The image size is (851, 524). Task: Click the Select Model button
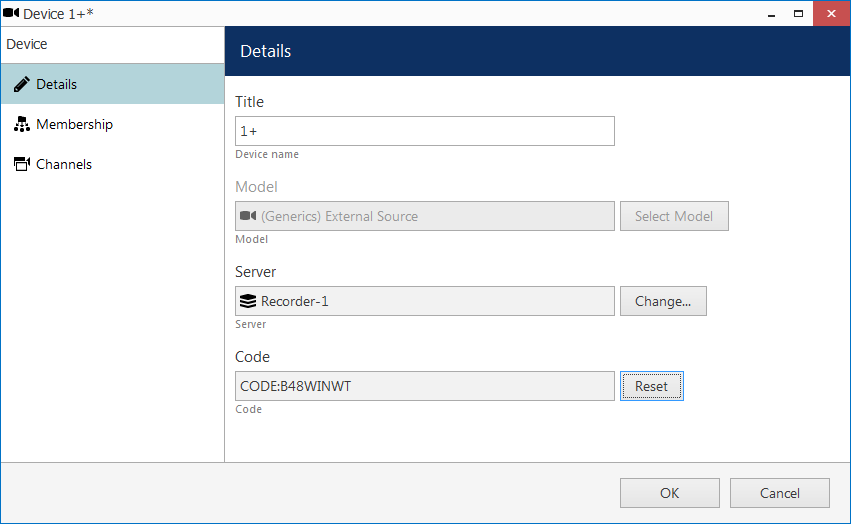tap(674, 216)
